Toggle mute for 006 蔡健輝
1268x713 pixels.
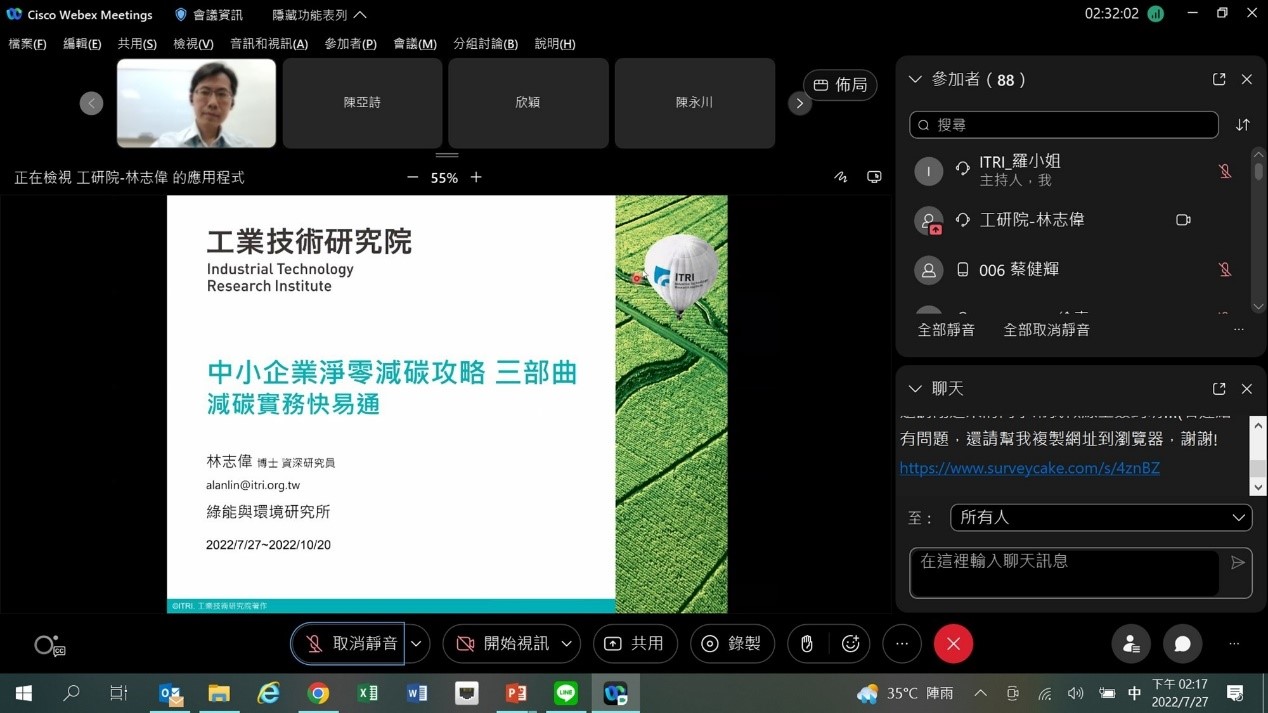point(1224,270)
